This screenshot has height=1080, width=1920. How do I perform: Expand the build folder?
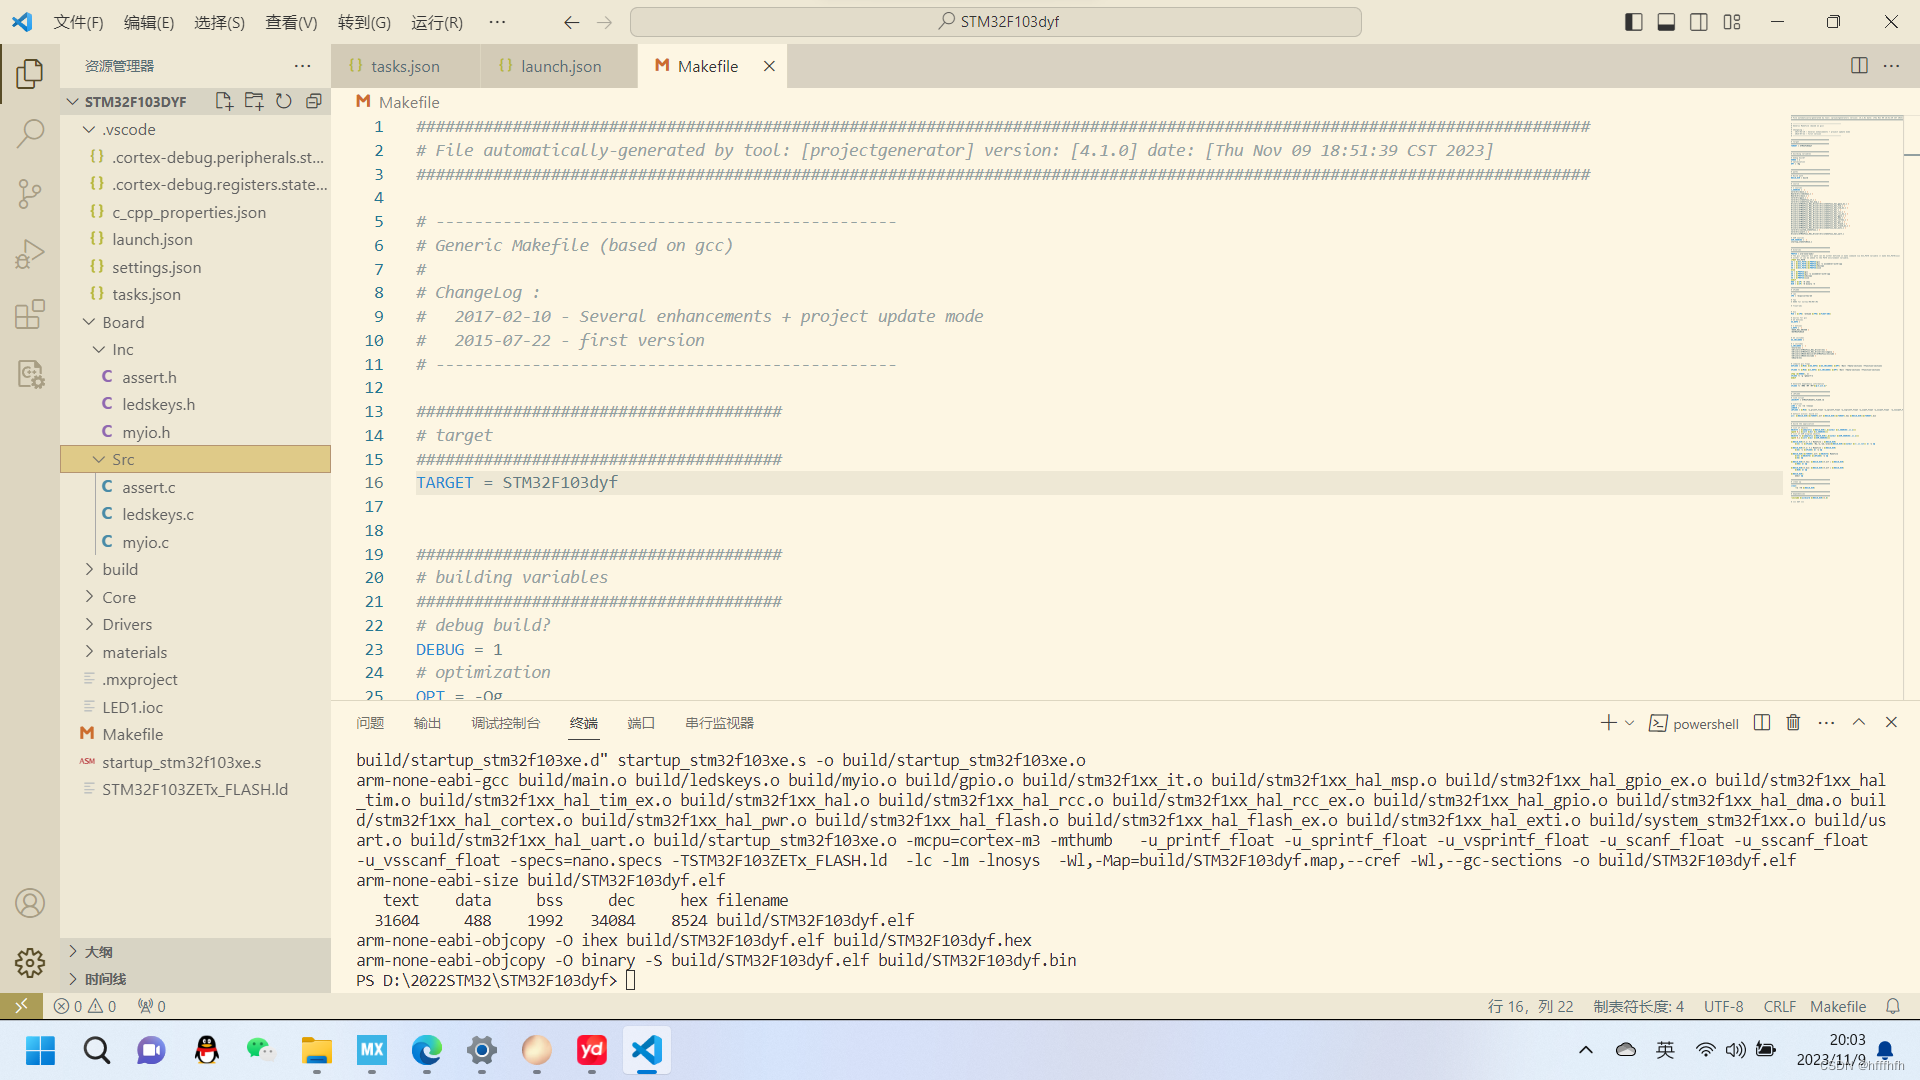(x=120, y=569)
